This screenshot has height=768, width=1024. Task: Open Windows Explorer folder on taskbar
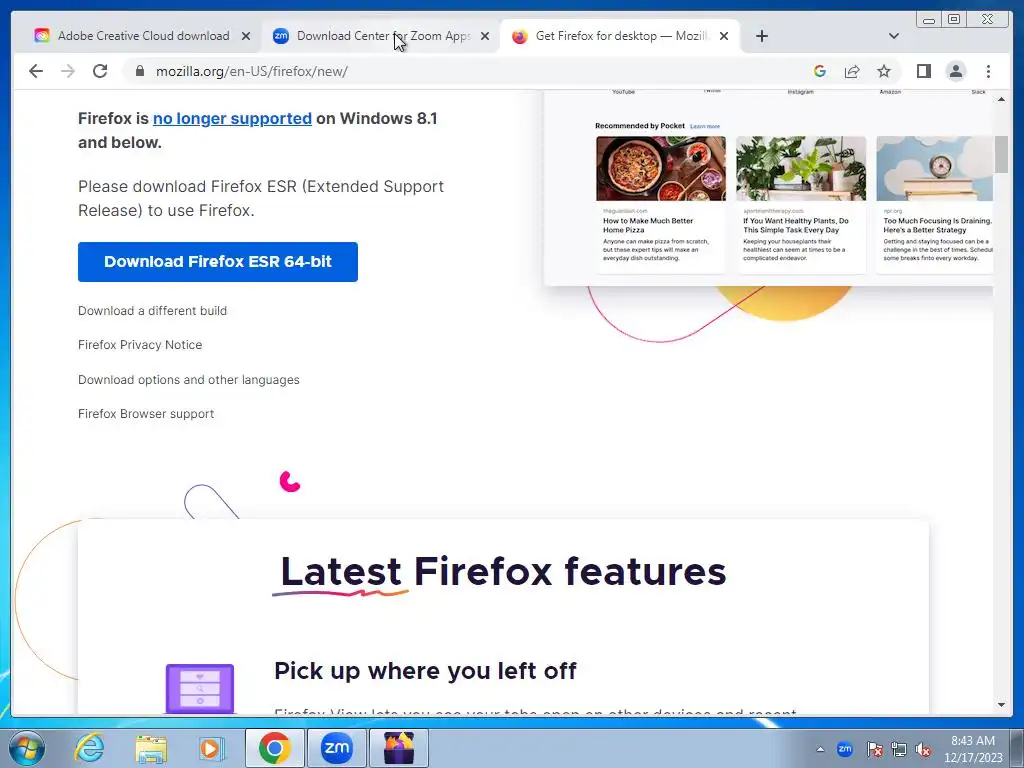click(x=151, y=748)
